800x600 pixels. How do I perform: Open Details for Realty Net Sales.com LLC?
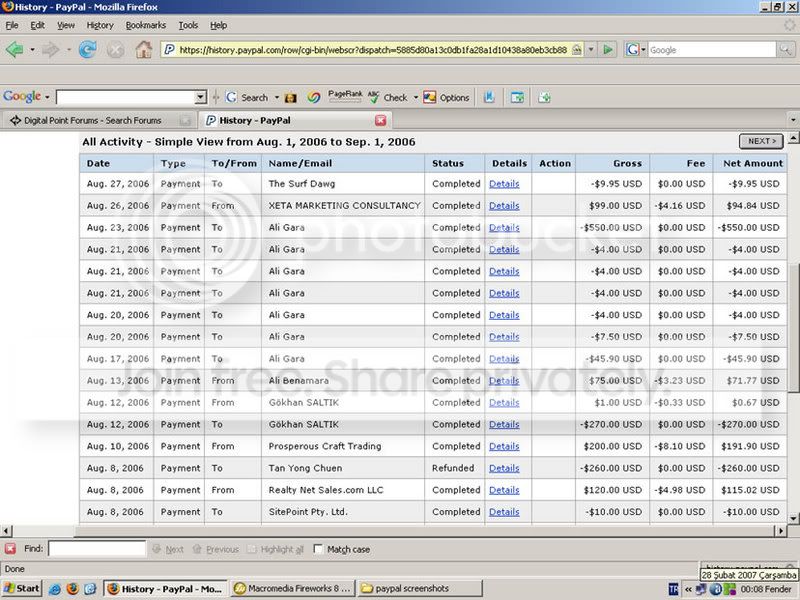[504, 490]
